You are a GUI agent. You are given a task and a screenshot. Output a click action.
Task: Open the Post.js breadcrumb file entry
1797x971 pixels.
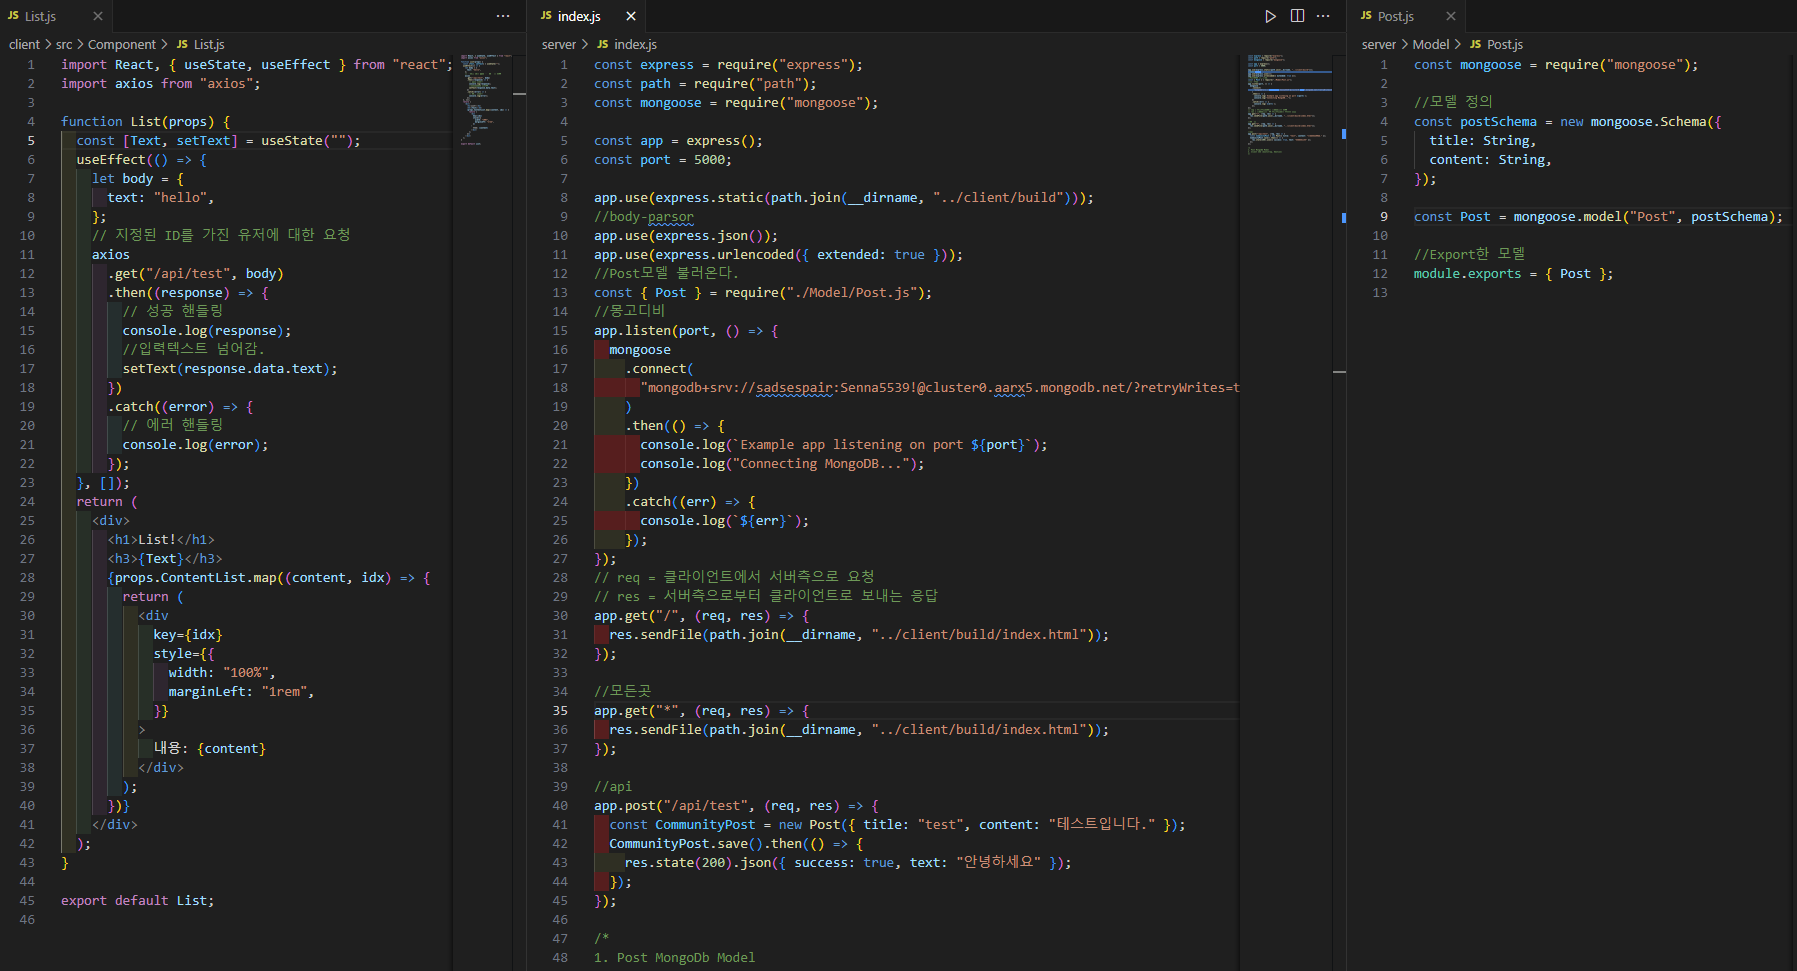tap(1496, 45)
